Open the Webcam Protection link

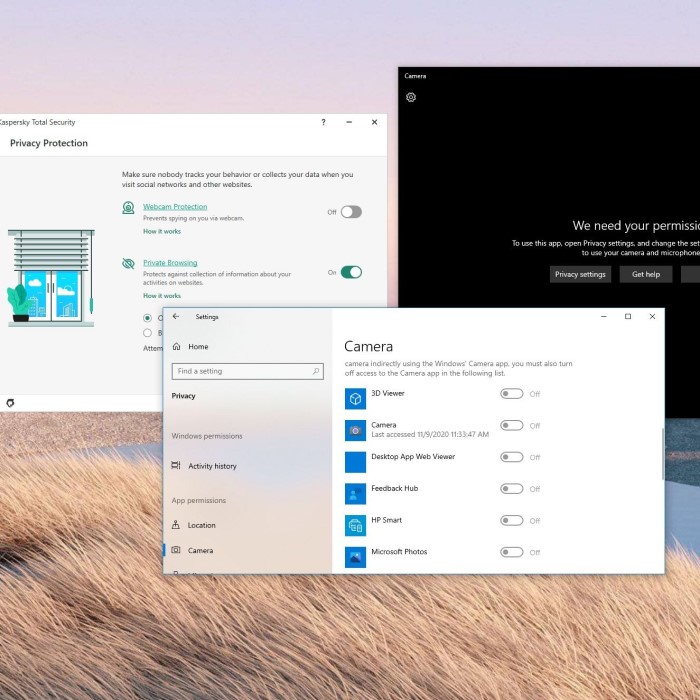tap(175, 207)
